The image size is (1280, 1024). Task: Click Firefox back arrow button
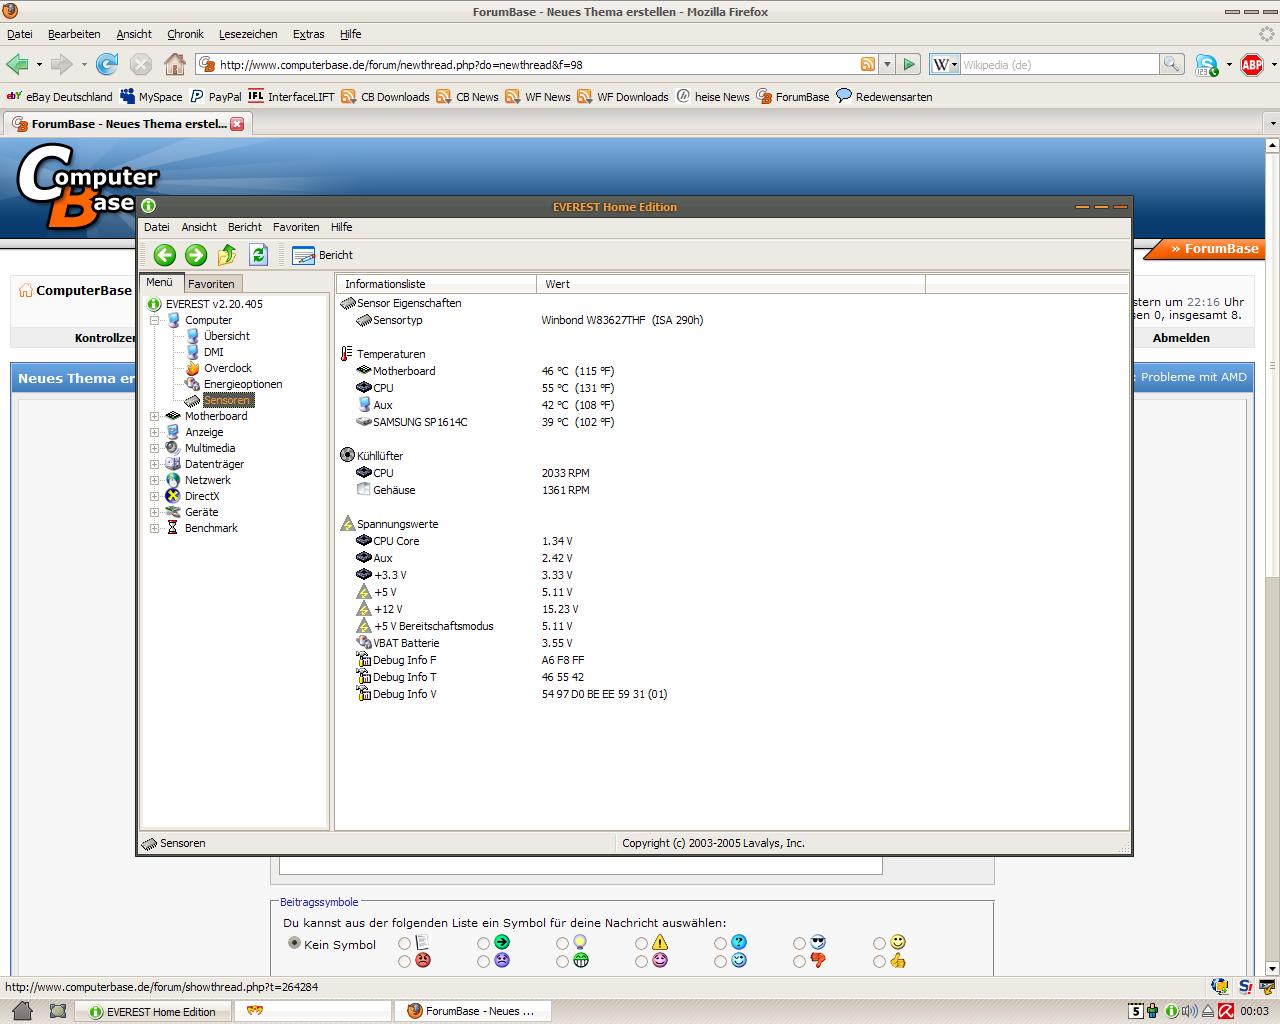click(17, 64)
